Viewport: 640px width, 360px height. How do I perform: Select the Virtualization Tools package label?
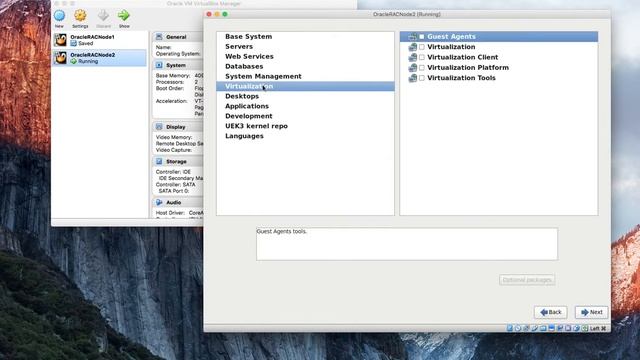tap(461, 78)
